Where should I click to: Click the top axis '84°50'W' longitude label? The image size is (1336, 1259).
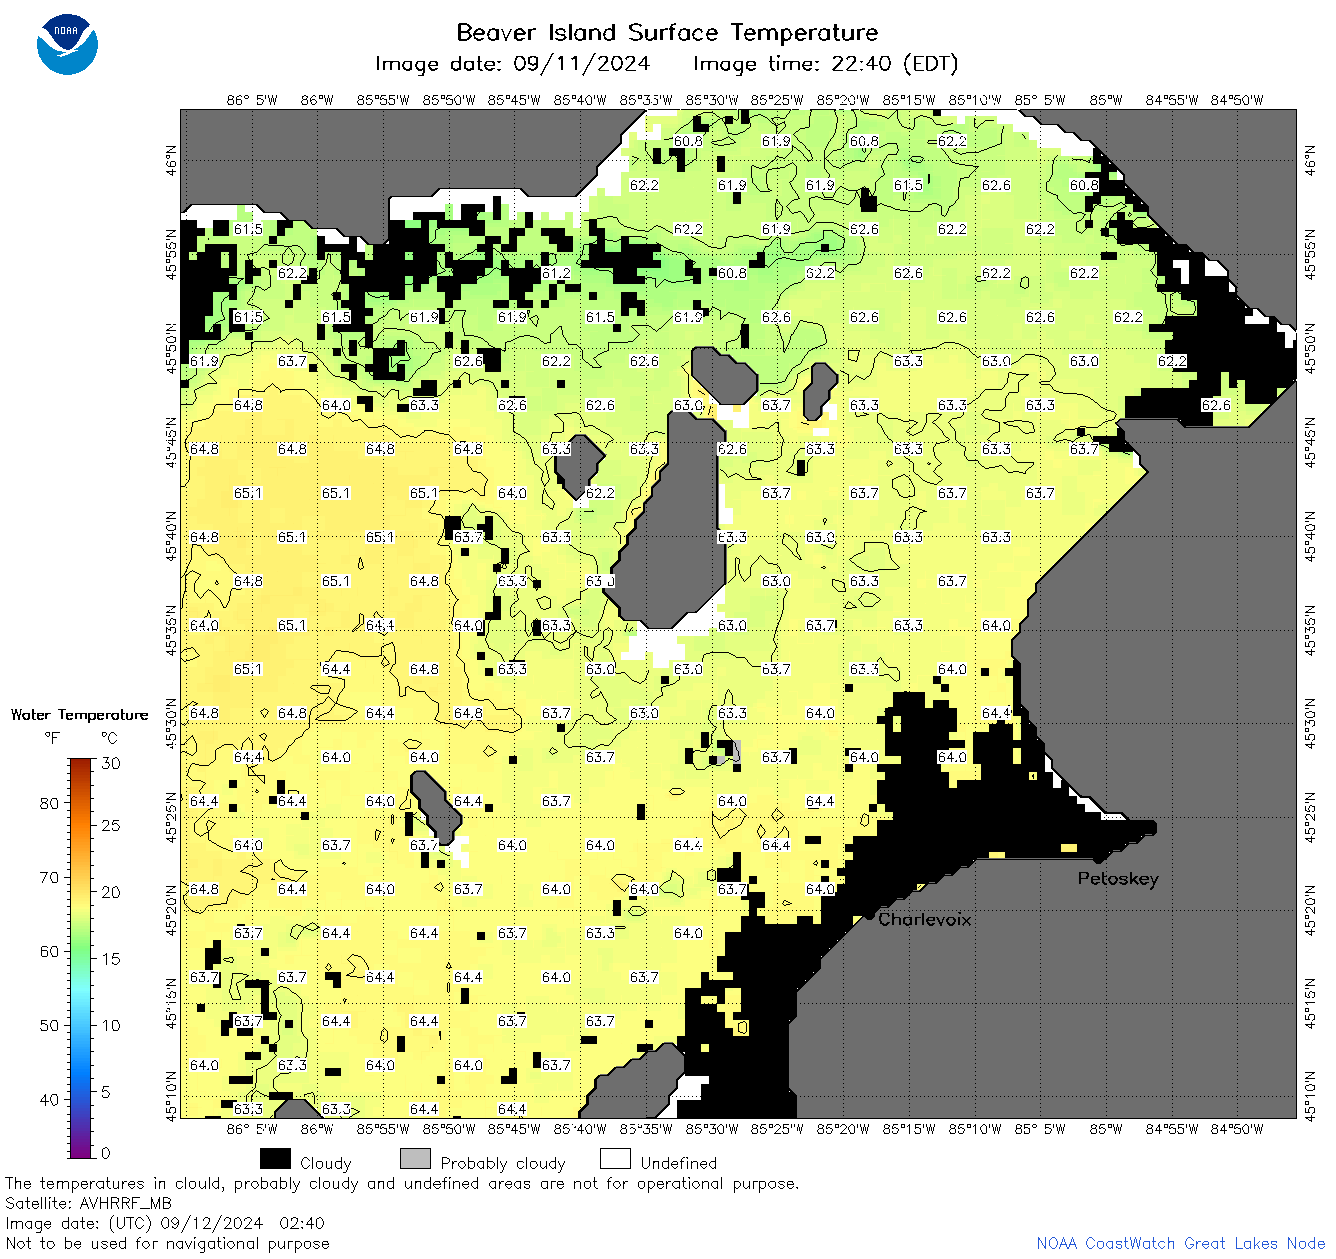1237,100
